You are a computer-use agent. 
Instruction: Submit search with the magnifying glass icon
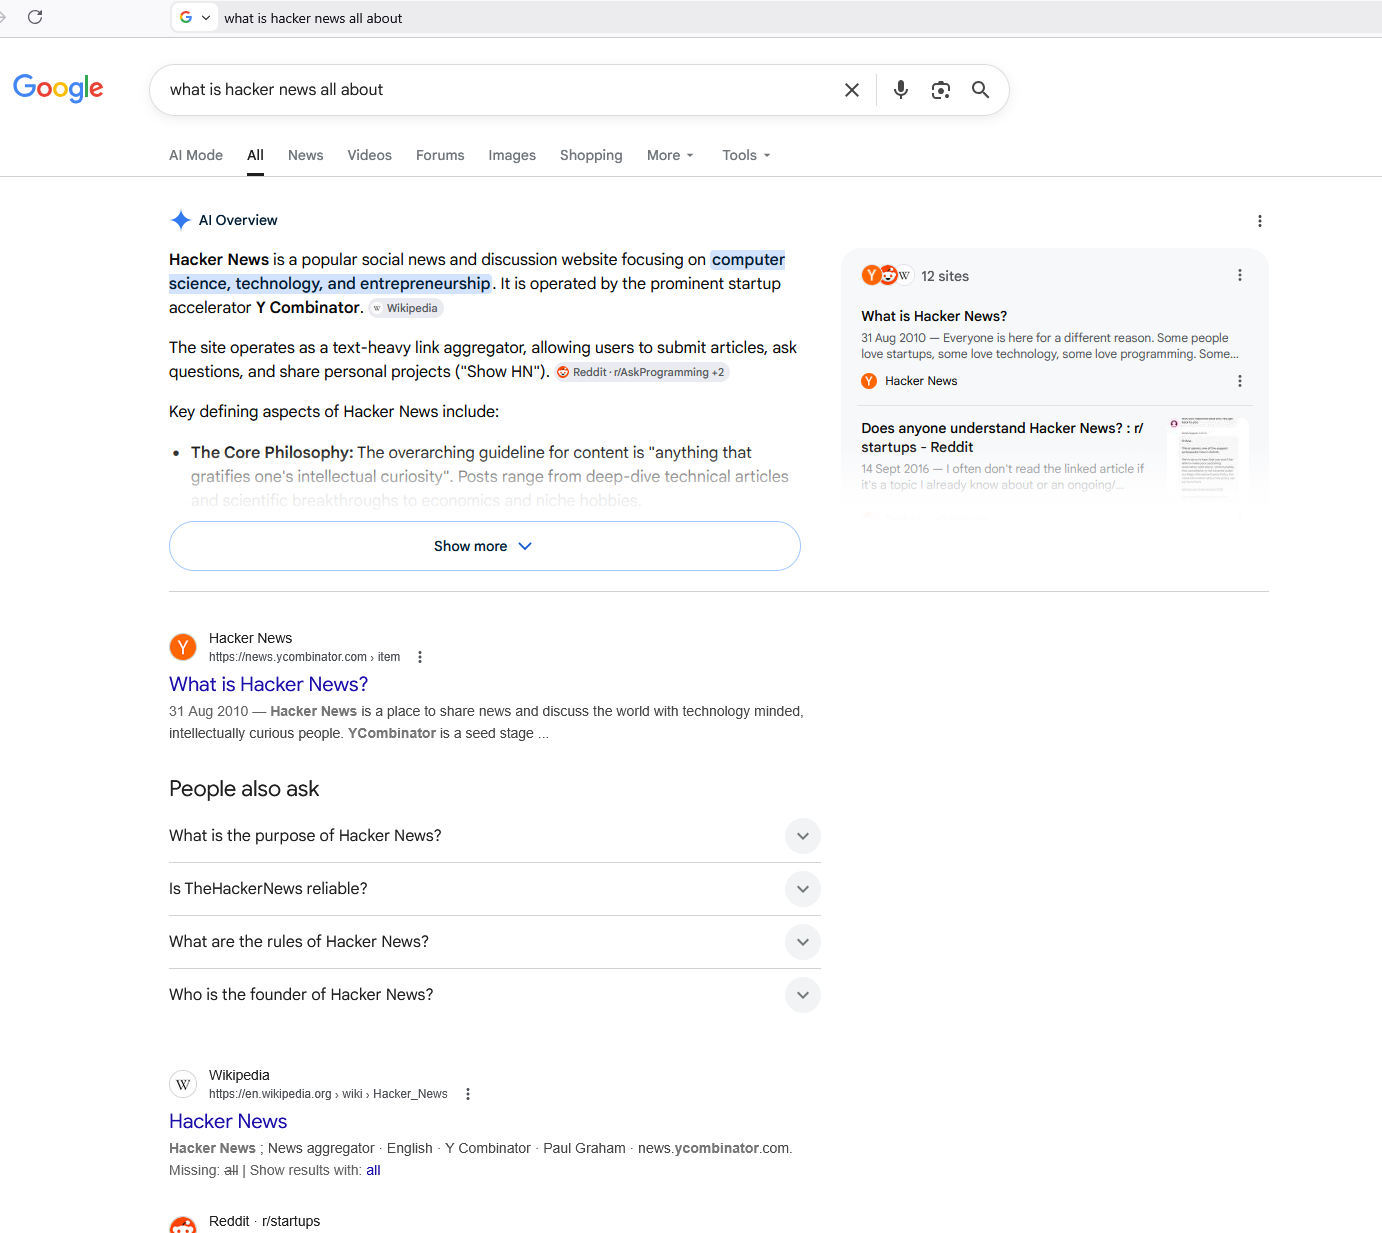coord(981,90)
